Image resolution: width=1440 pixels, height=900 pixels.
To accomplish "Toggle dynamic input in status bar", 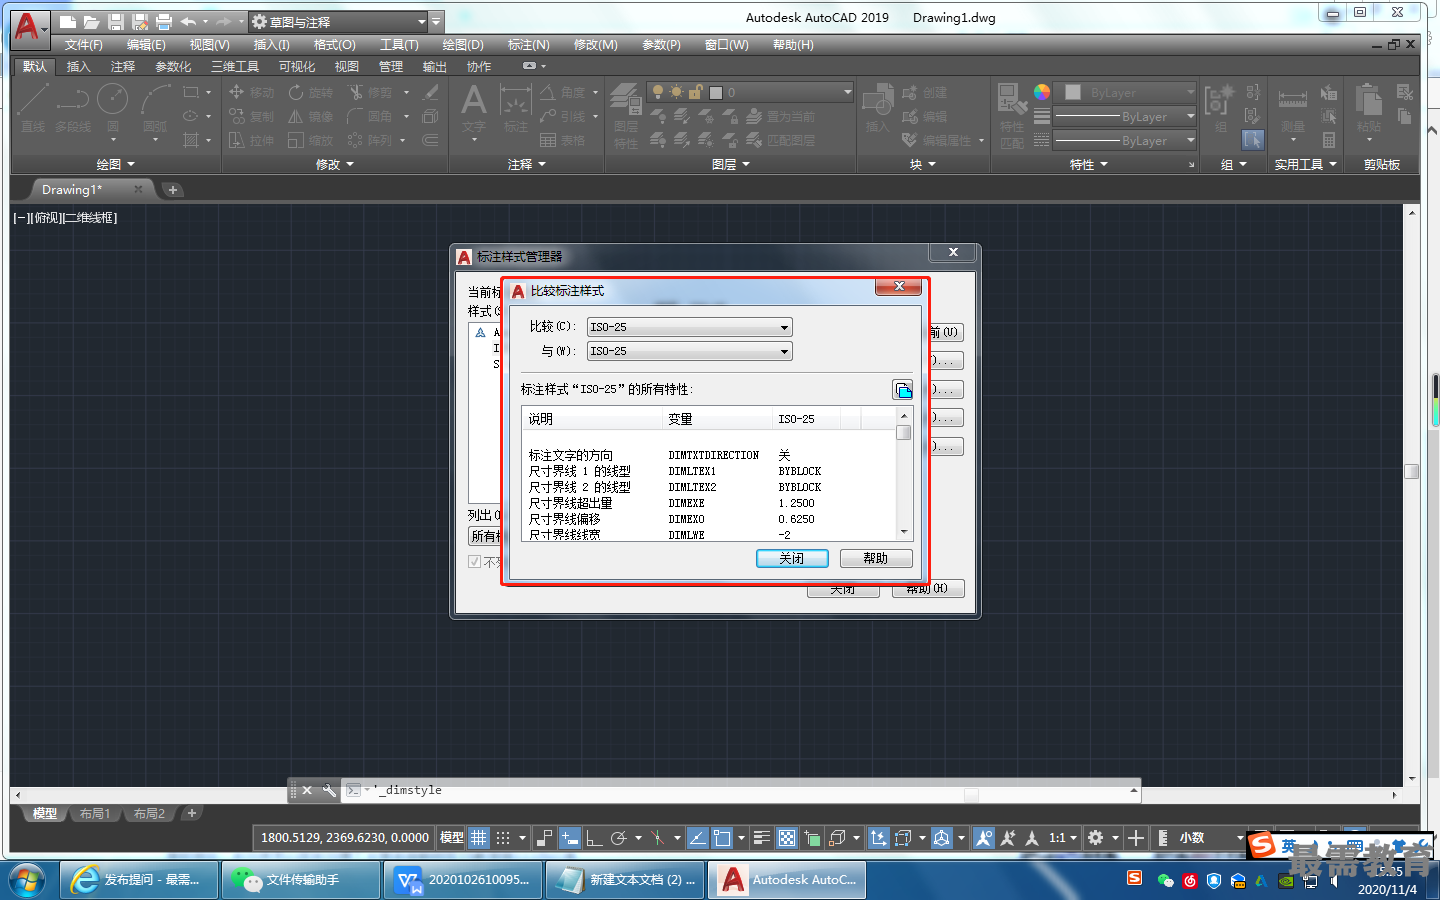I will (569, 838).
